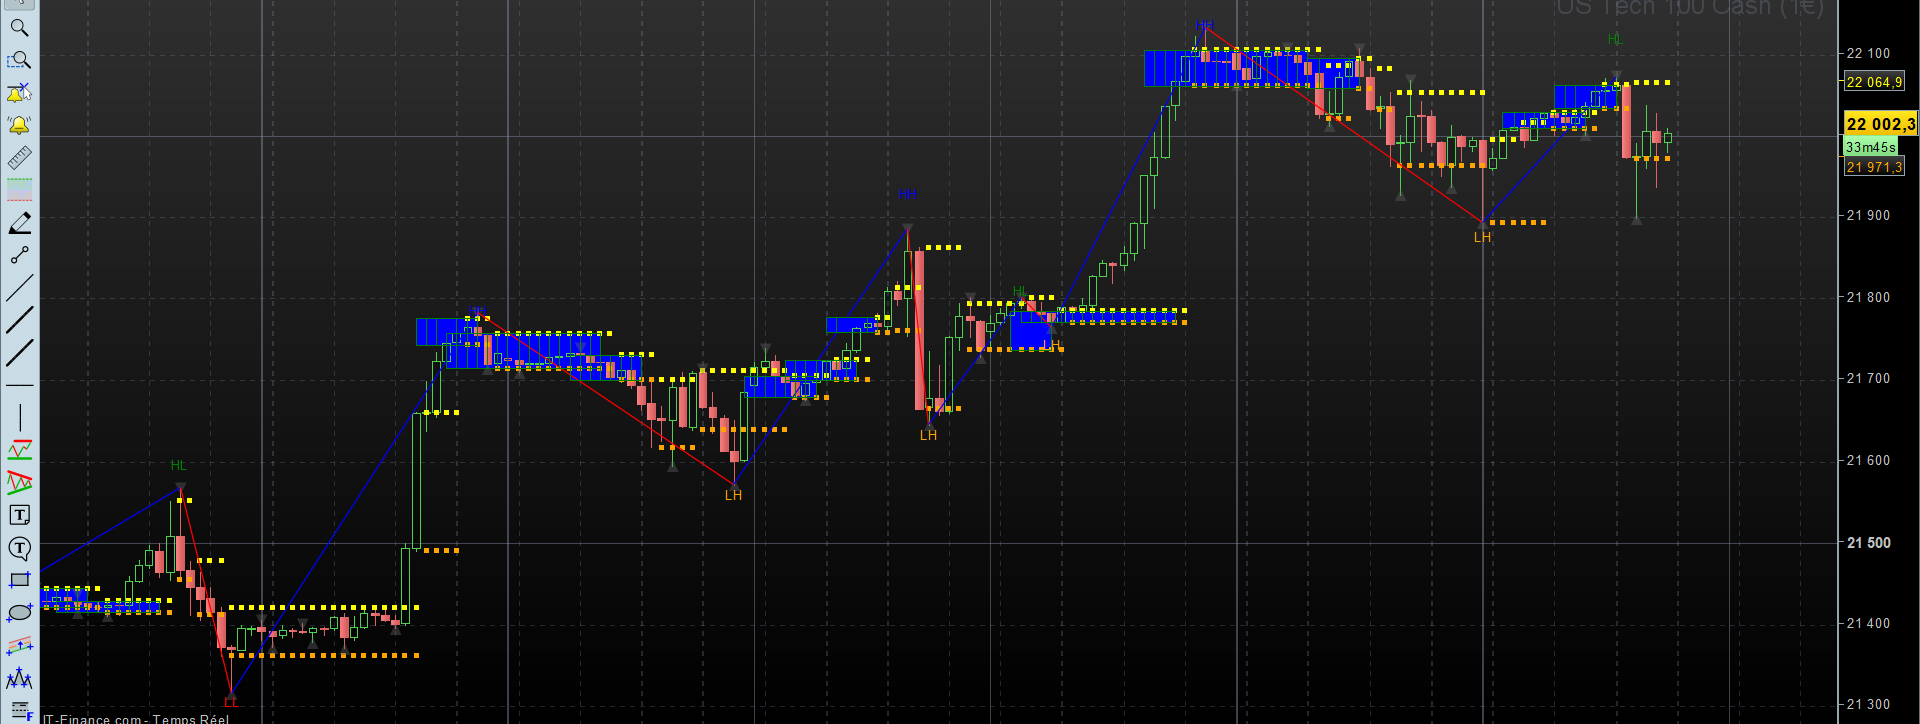Viewport: 1920px width, 724px height.
Task: Click the 21 500 price axis label
Action: (x=1868, y=543)
